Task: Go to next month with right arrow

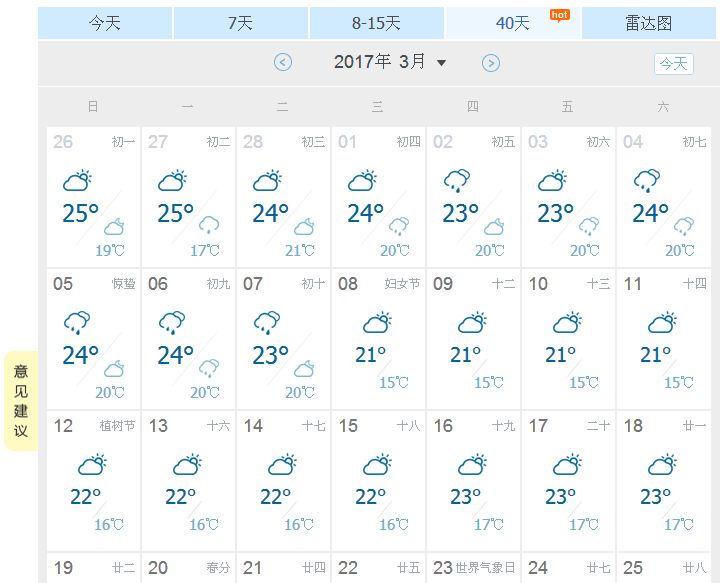Action: point(491,63)
